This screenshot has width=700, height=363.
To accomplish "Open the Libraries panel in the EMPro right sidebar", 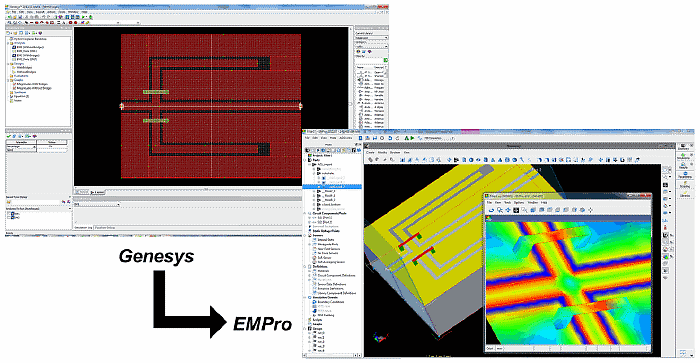I will (x=685, y=194).
